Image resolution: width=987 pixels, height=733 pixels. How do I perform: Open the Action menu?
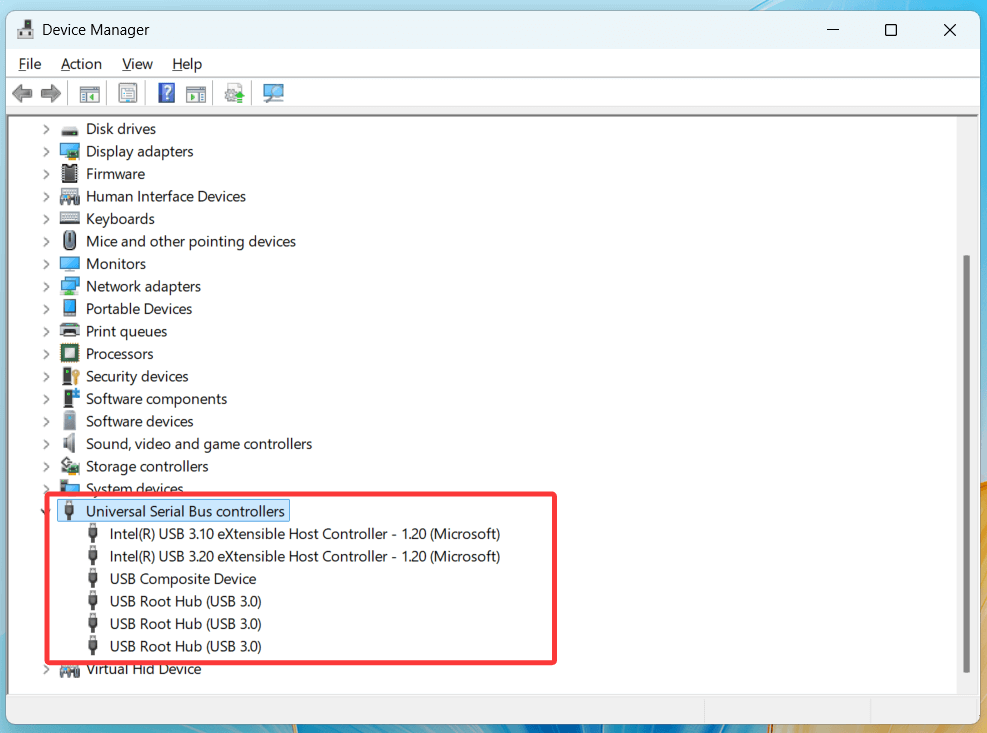tap(81, 64)
